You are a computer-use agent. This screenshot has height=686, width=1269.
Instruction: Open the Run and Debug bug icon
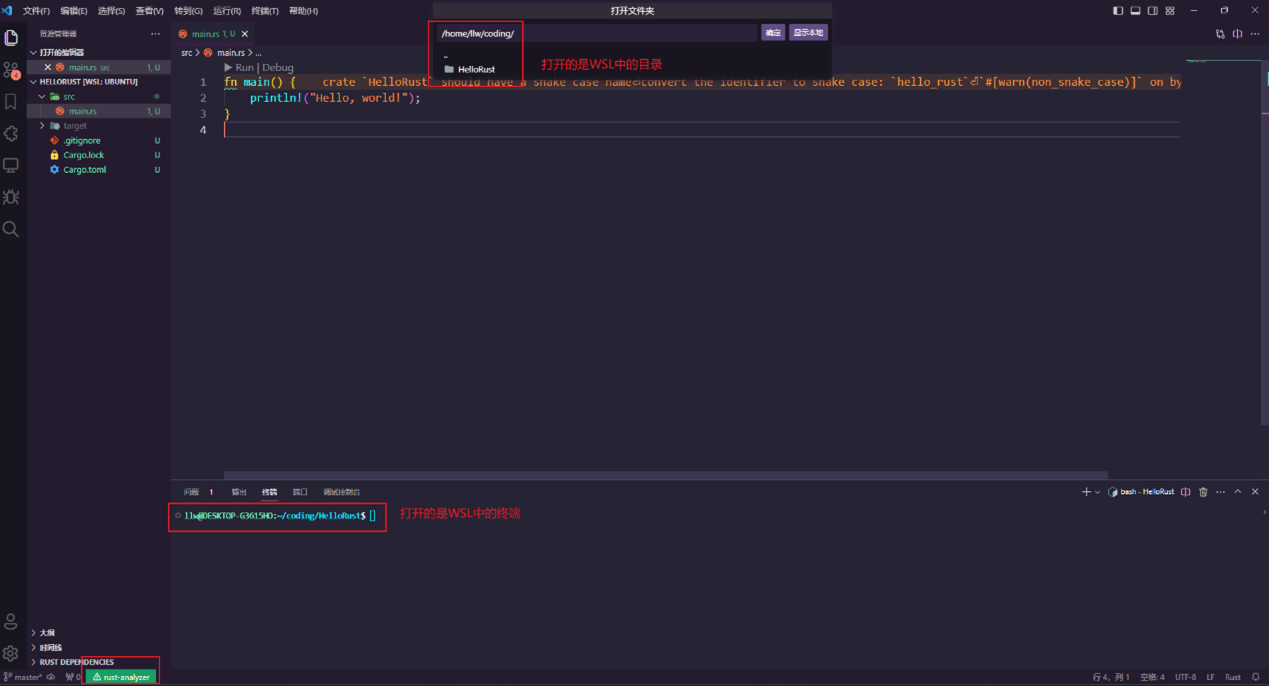(x=11, y=197)
